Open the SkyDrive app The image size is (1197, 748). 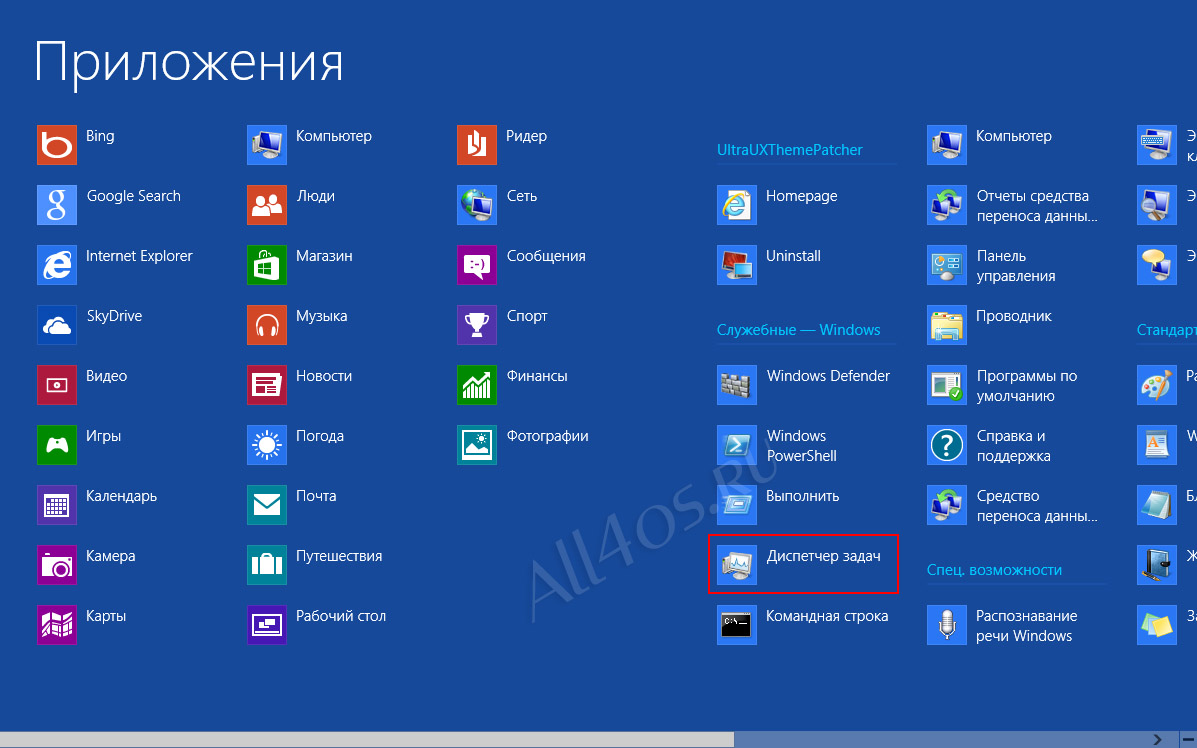(56, 325)
